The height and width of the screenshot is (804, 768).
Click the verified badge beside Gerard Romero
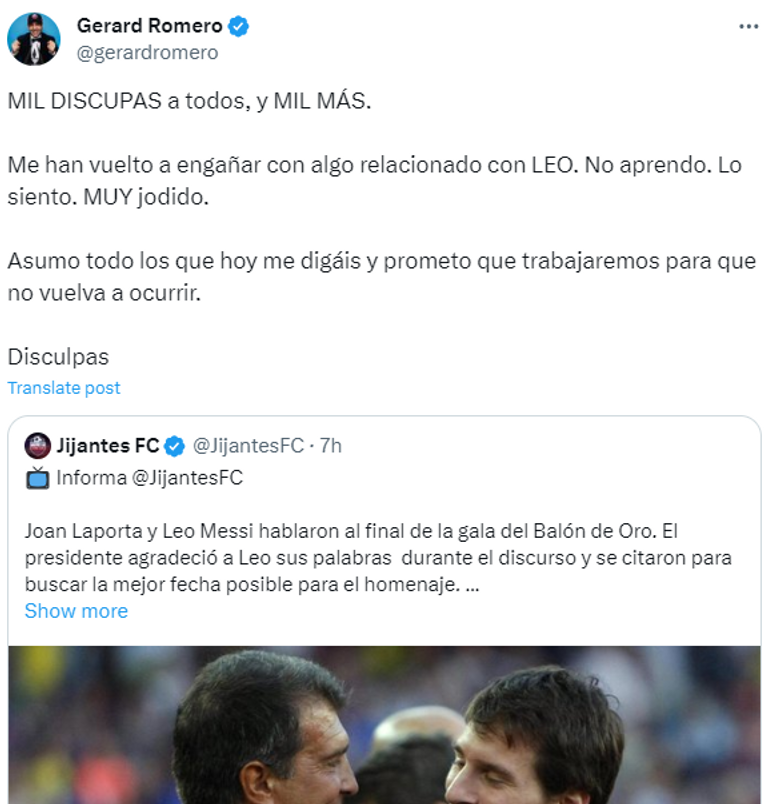point(240,27)
